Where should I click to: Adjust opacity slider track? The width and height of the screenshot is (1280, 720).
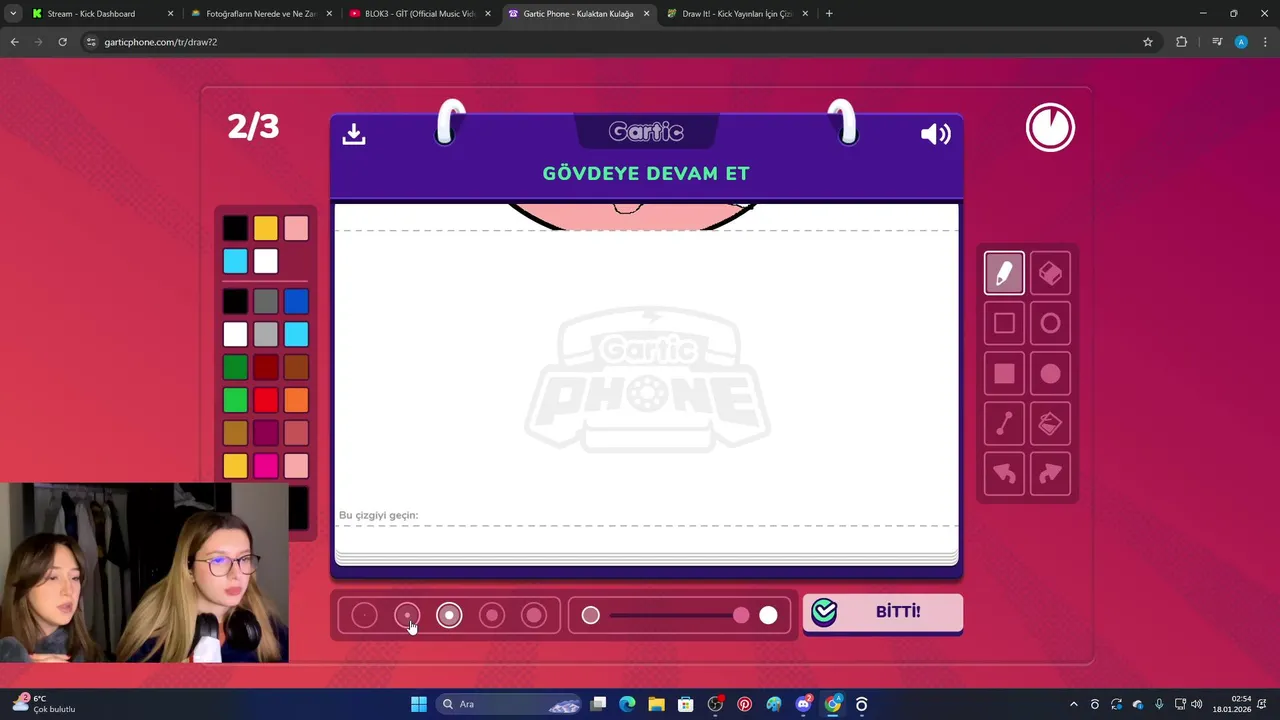tap(679, 615)
